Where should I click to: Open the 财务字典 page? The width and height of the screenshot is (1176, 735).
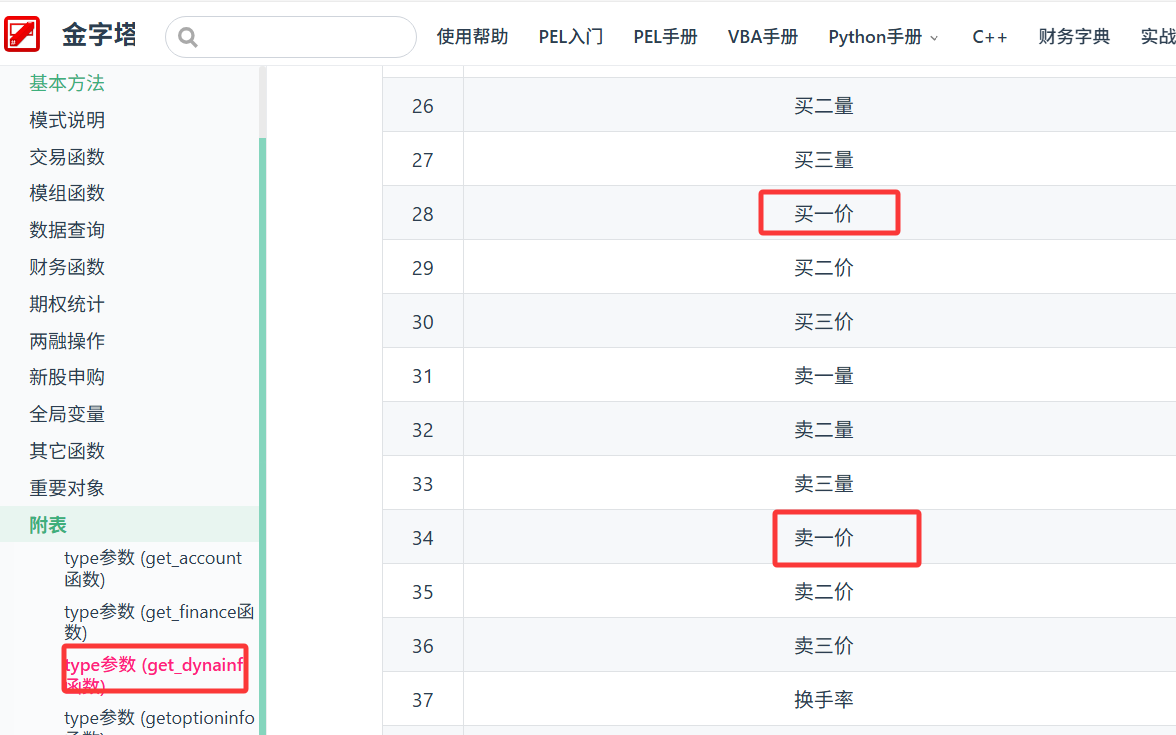1074,37
